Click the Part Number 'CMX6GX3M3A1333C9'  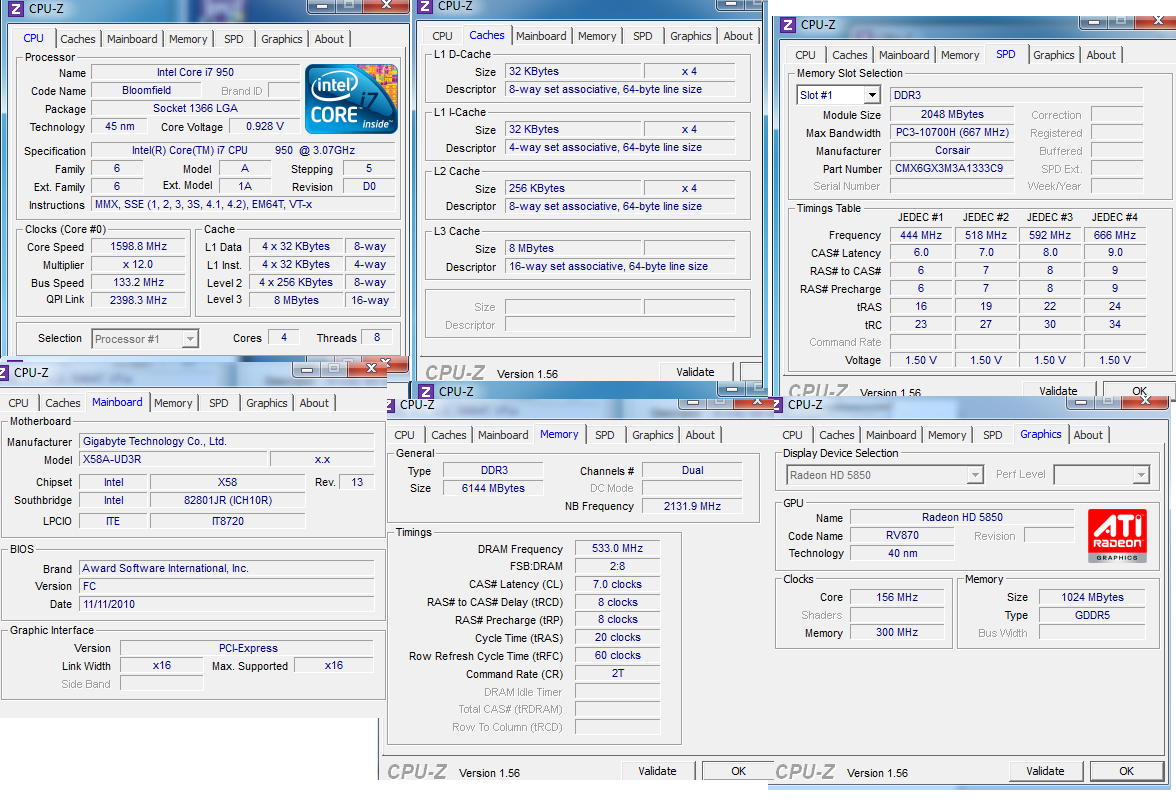pyautogui.click(x=951, y=169)
